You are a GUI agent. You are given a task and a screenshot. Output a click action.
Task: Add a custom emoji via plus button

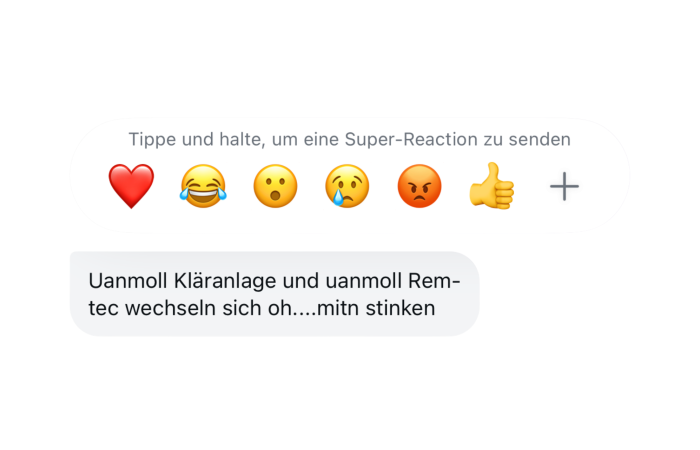coord(564,186)
